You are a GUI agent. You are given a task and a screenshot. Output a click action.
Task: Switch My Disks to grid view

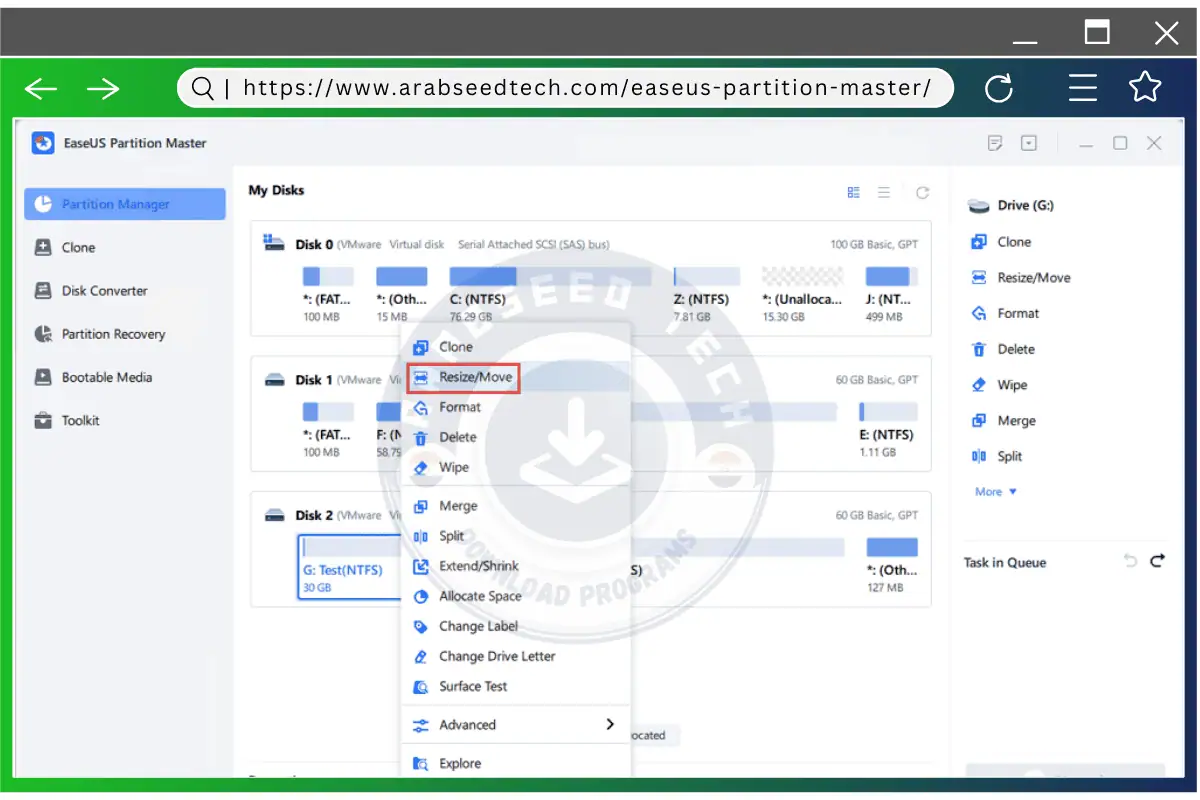point(853,192)
